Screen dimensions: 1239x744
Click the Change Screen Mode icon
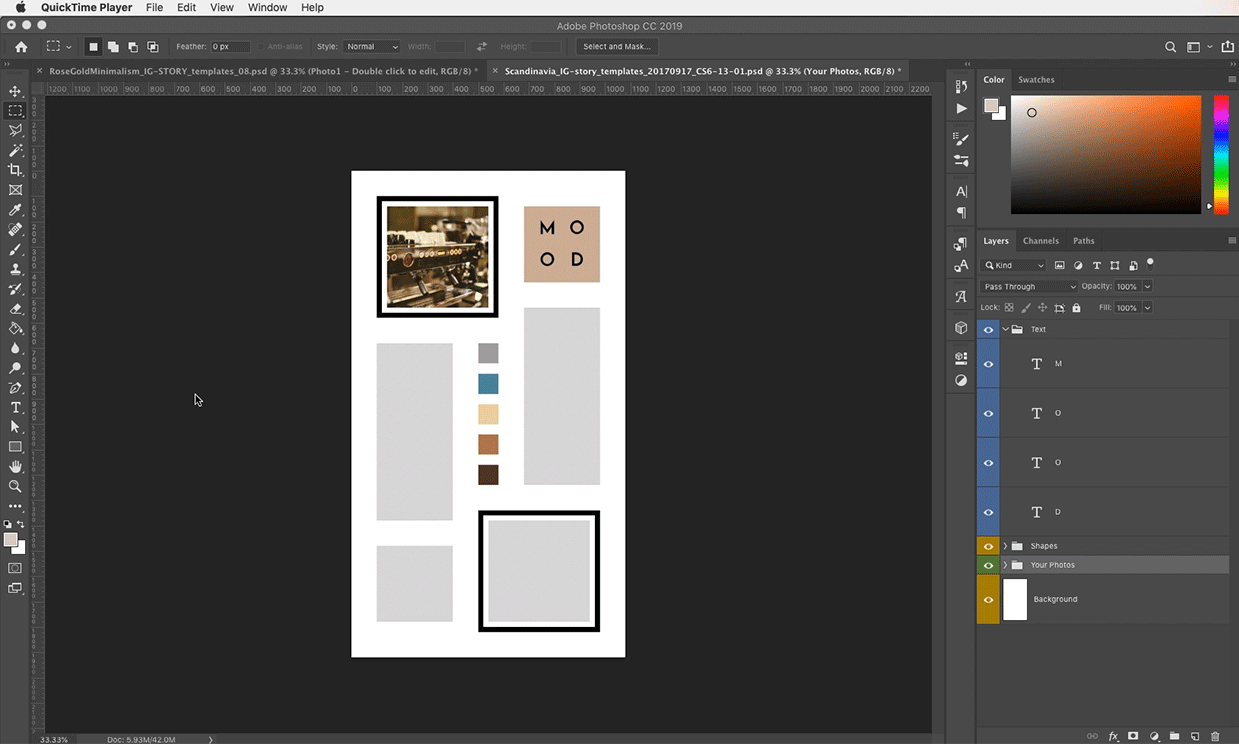tap(15, 588)
